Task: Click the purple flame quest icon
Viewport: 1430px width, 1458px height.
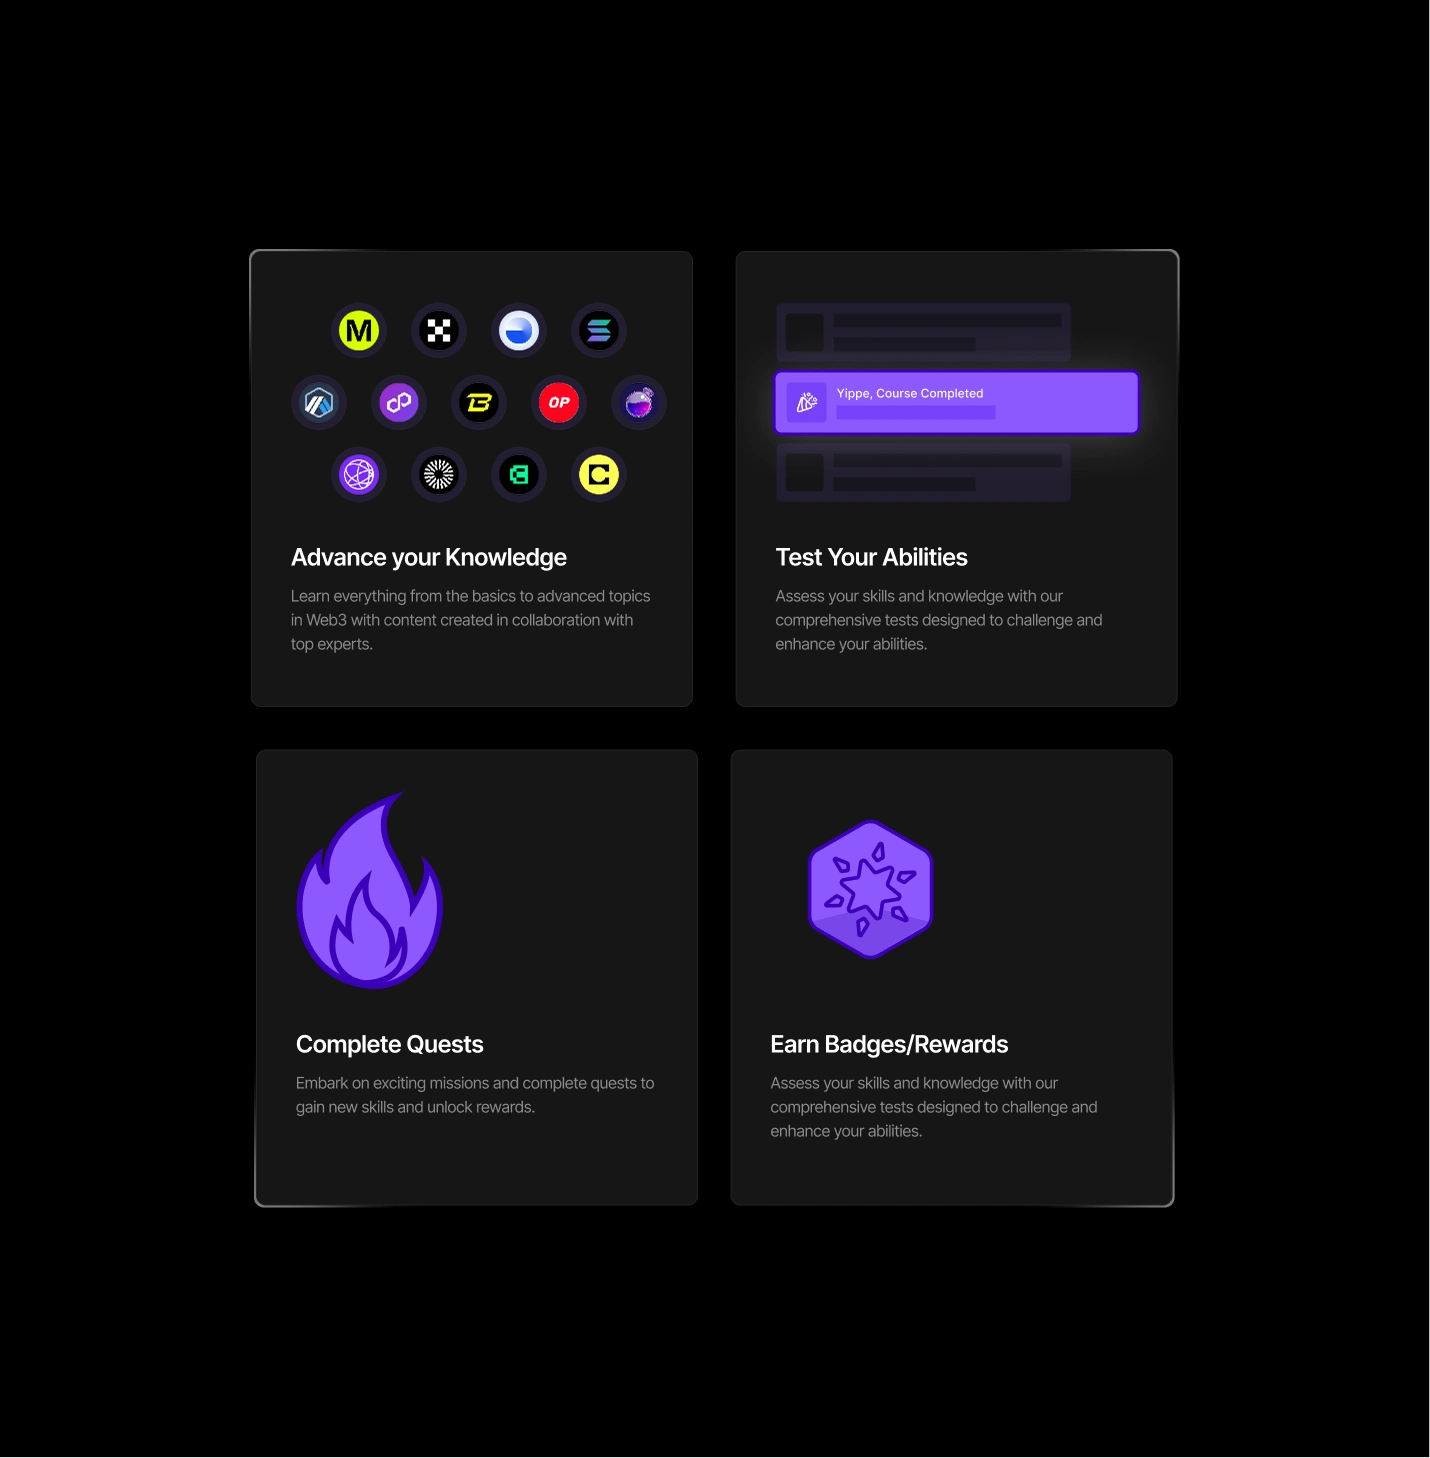Action: point(370,890)
